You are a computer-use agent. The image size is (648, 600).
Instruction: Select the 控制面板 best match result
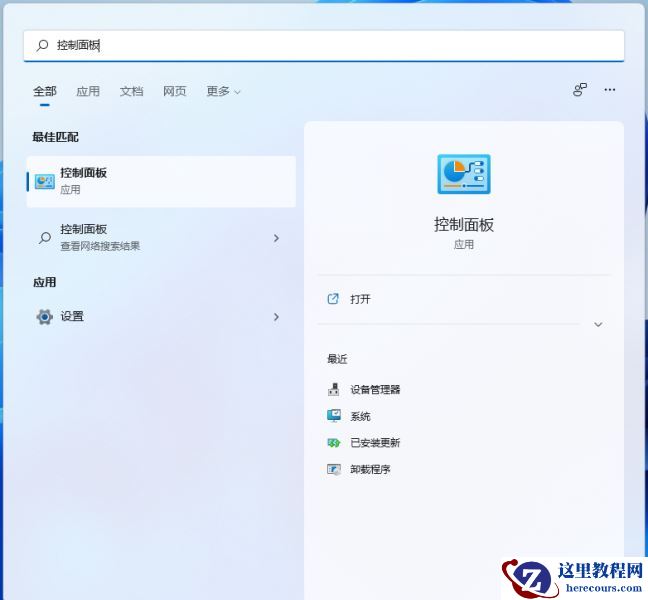coord(161,181)
